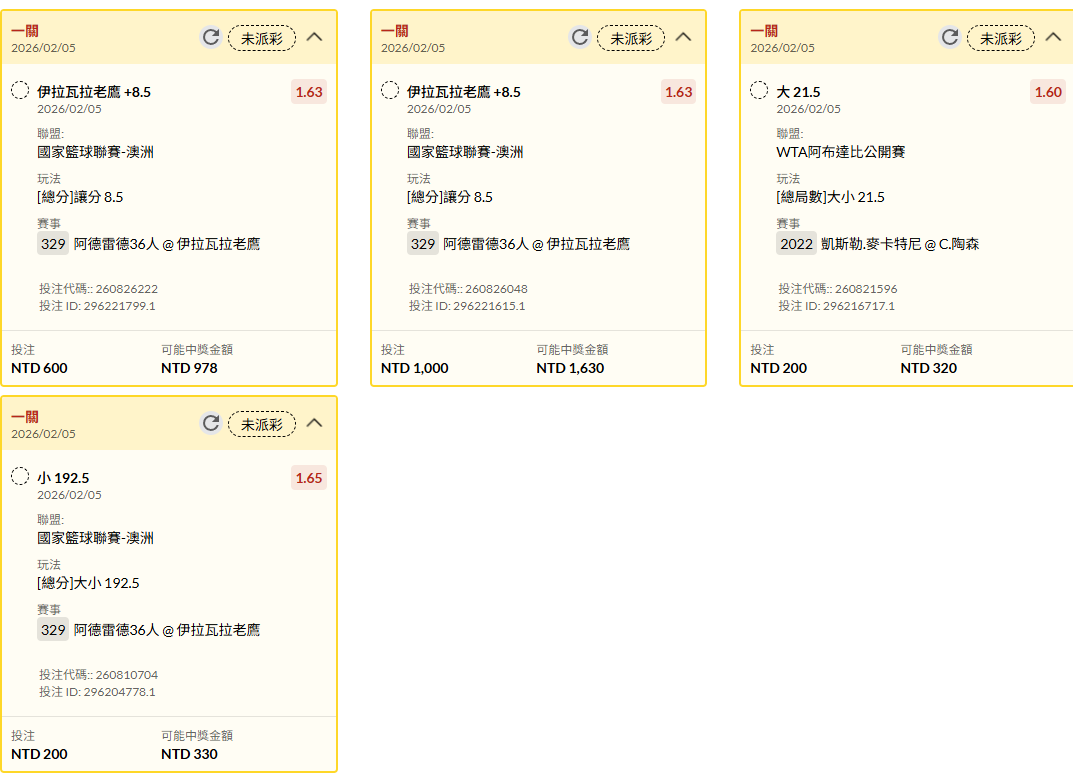Click the 1.63 odds in NTD 600 card
The height and width of the screenshot is (773, 1073).
309,92
